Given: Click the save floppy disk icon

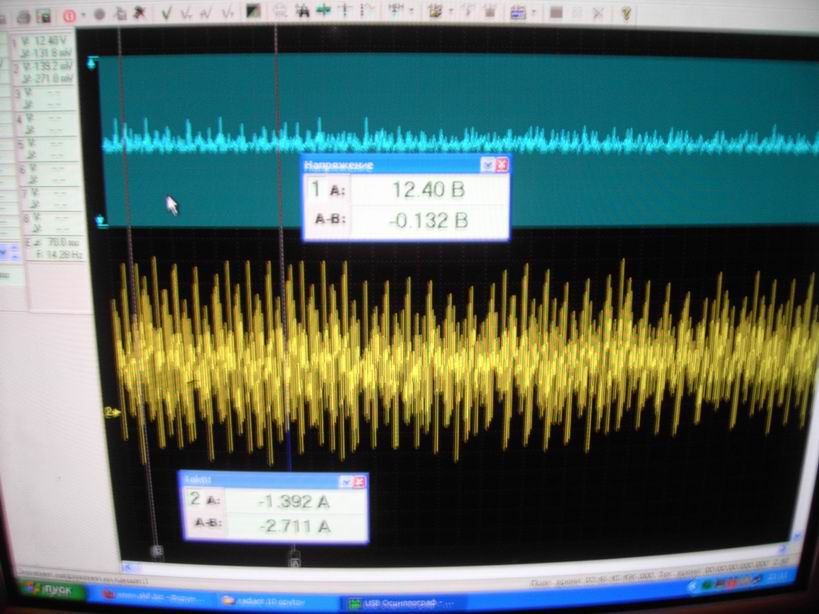Looking at the screenshot, I should [x=43, y=15].
